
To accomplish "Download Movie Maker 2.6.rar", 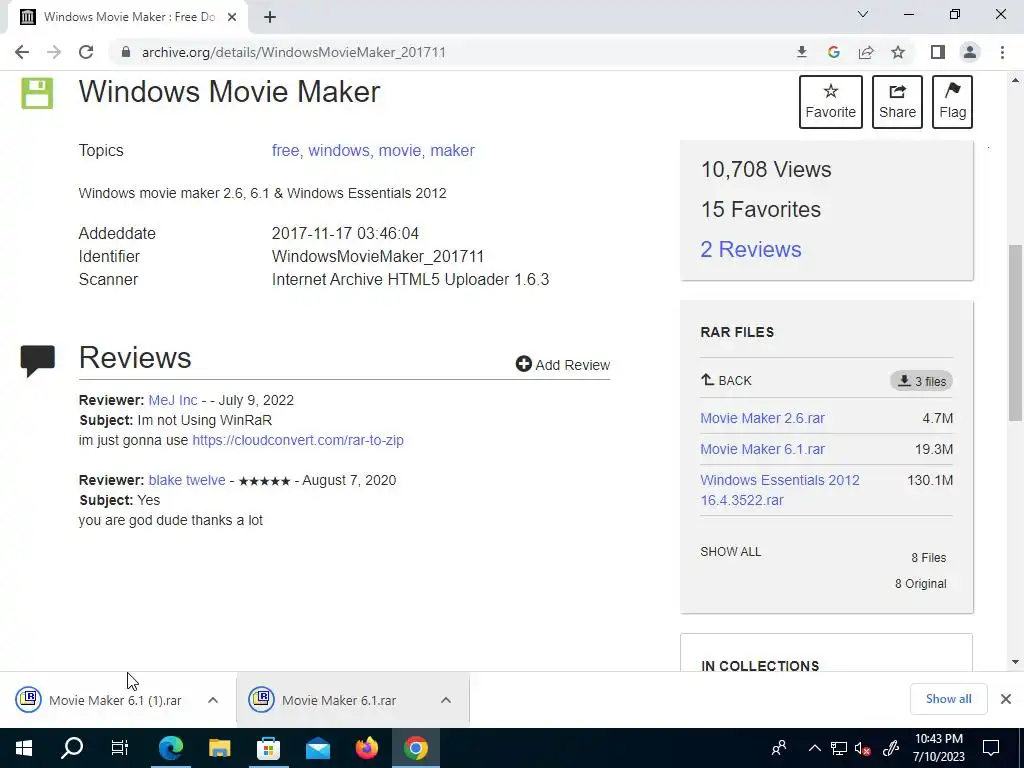I will [x=762, y=418].
